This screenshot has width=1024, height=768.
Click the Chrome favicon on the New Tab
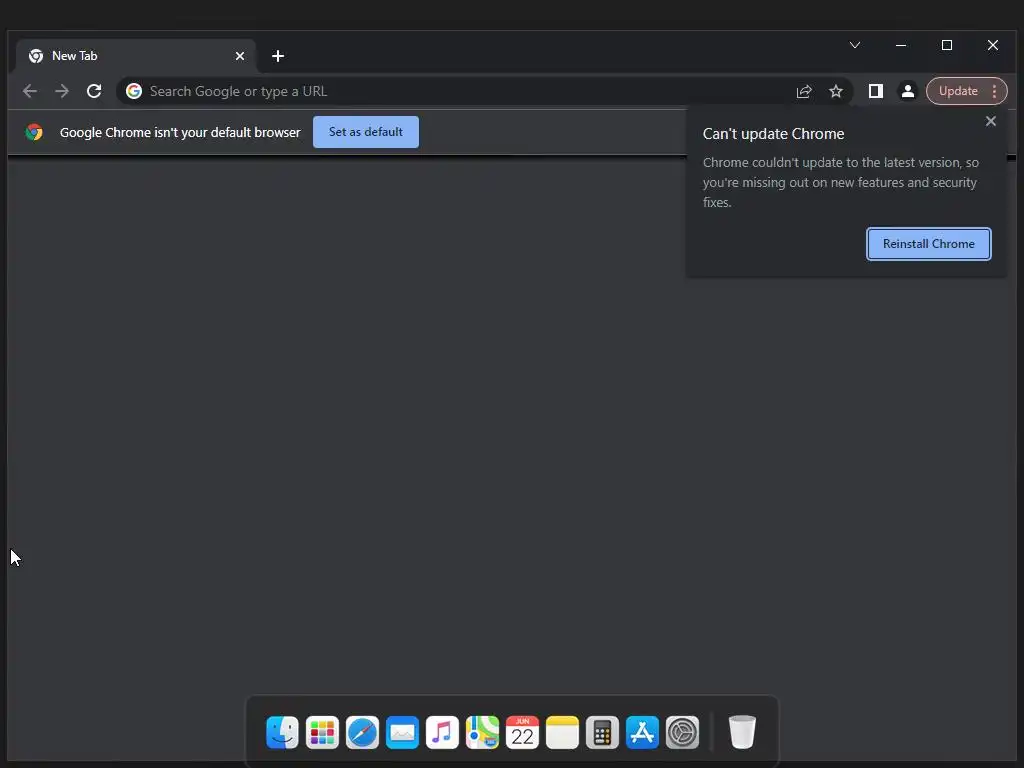pyautogui.click(x=36, y=56)
